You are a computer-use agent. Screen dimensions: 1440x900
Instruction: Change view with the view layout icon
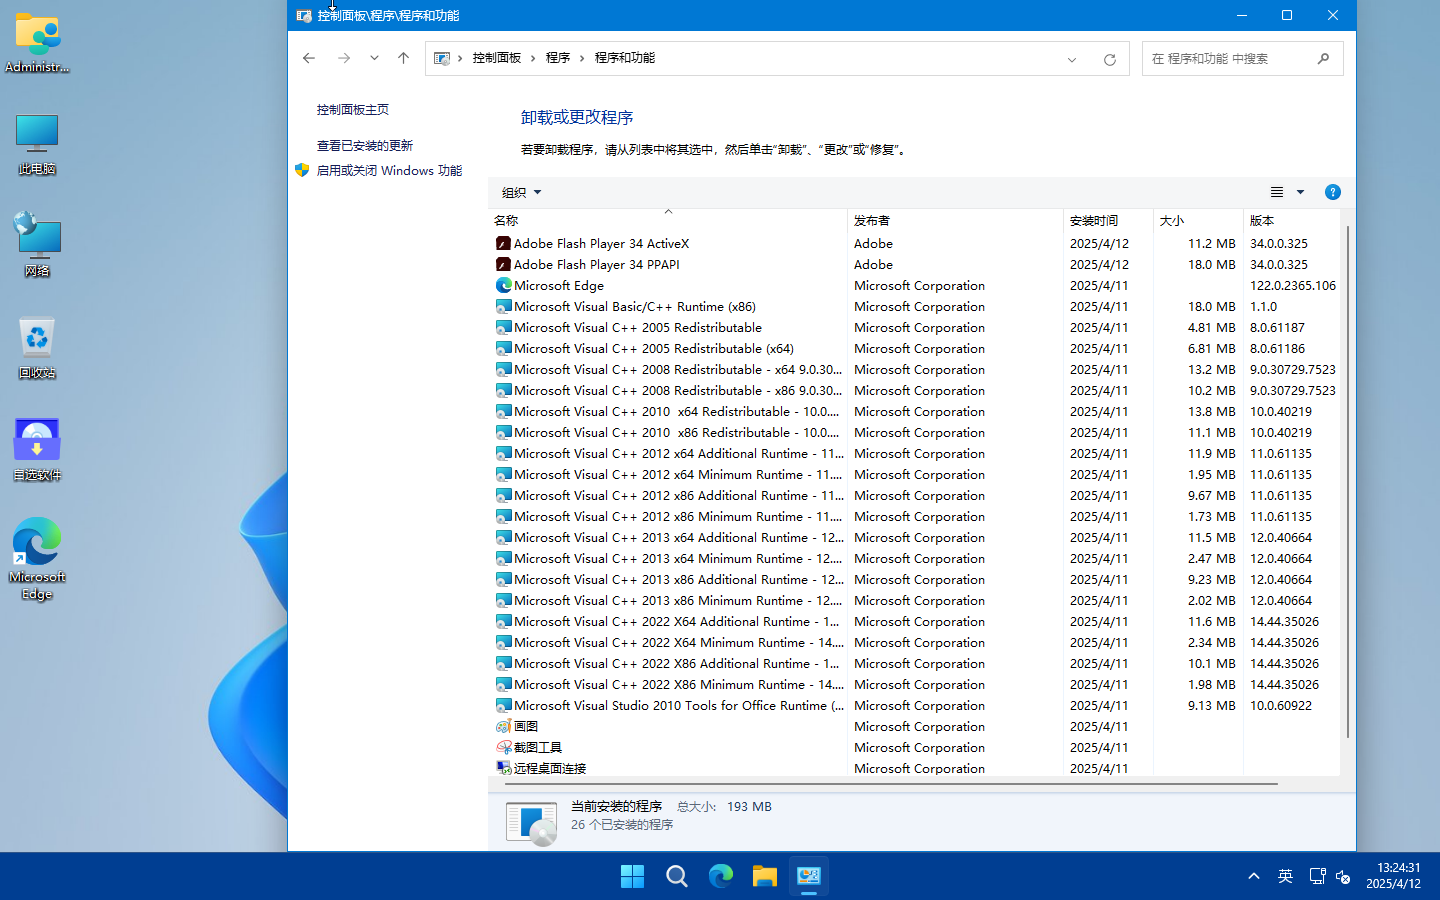tap(1277, 192)
